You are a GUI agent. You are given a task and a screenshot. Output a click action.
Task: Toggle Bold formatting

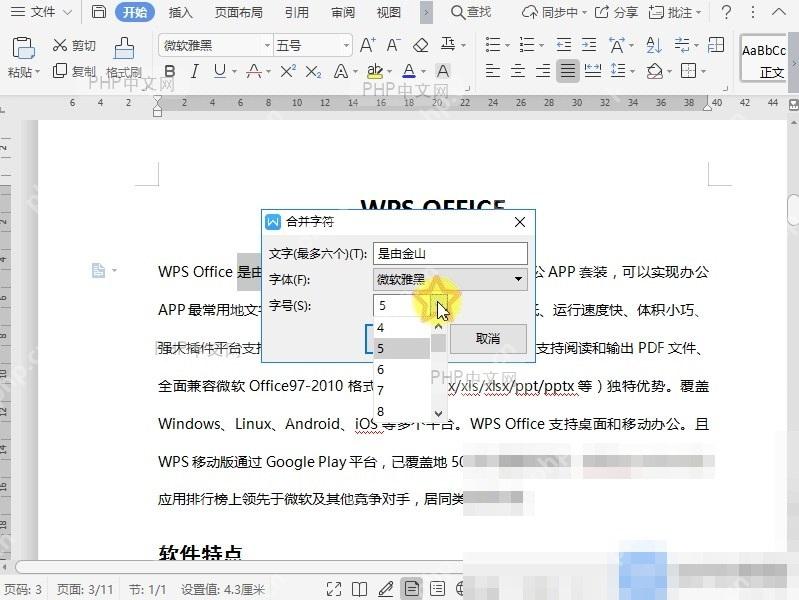point(170,71)
